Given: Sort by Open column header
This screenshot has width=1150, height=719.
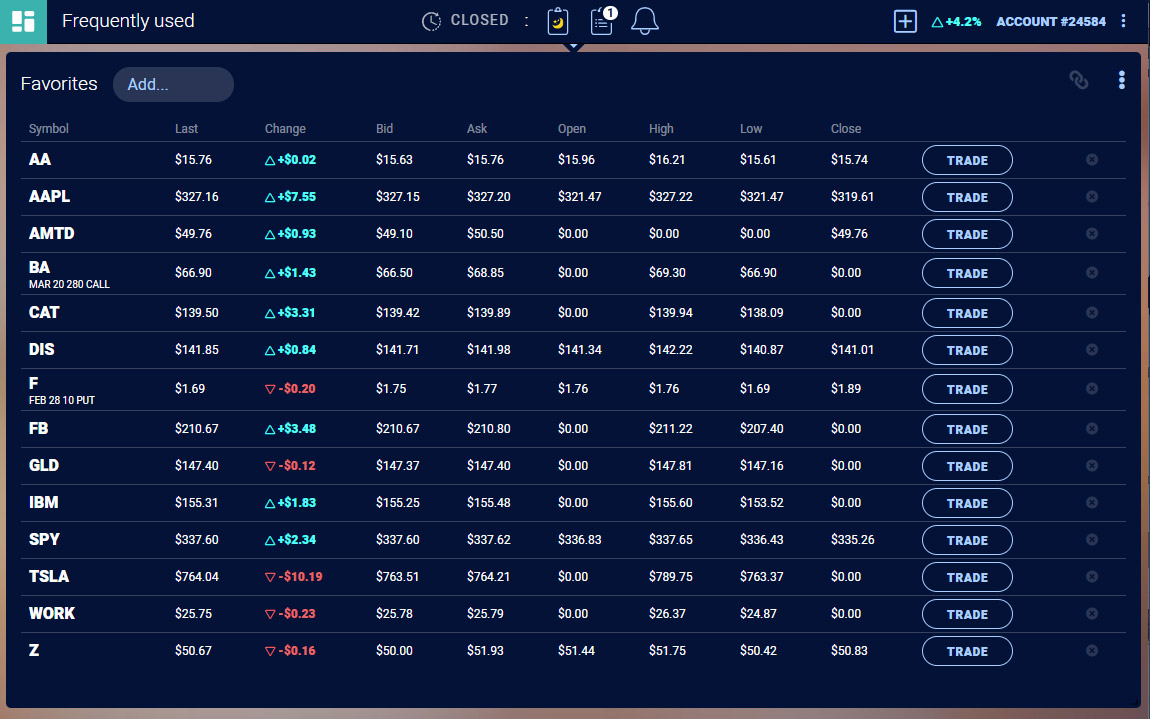Looking at the screenshot, I should tap(571, 128).
